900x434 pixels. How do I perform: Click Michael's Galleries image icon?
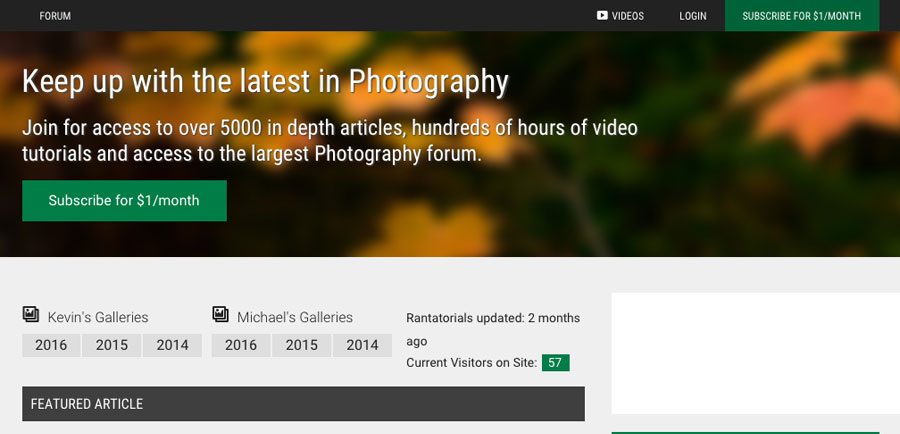click(220, 314)
